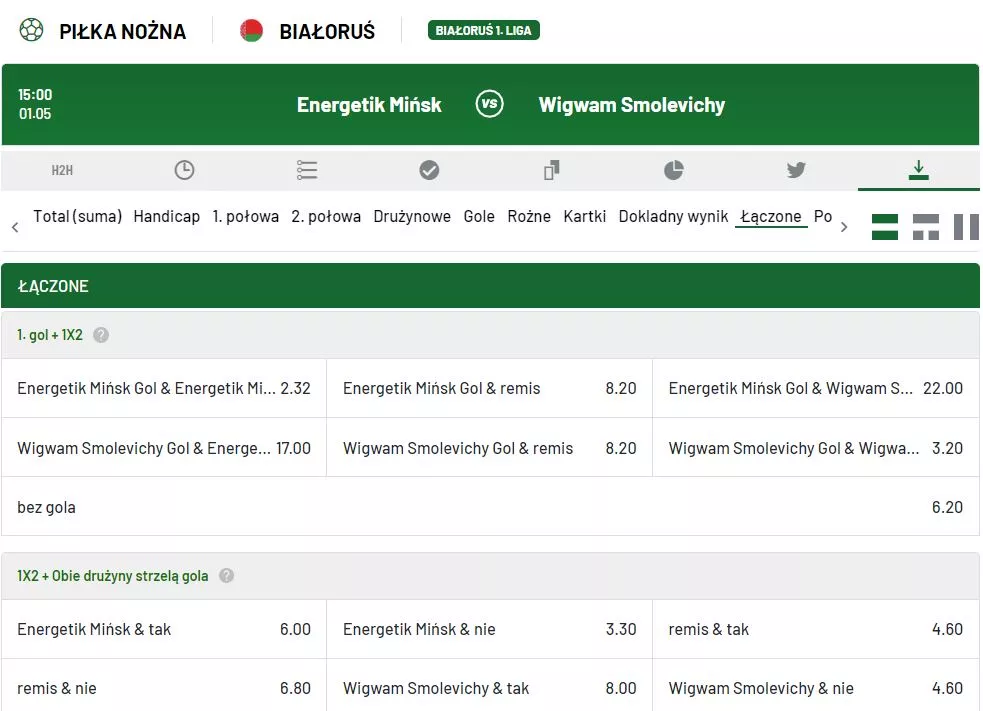The width and height of the screenshot is (983, 711).
Task: Click the checkmark circle icon
Action: [429, 171]
